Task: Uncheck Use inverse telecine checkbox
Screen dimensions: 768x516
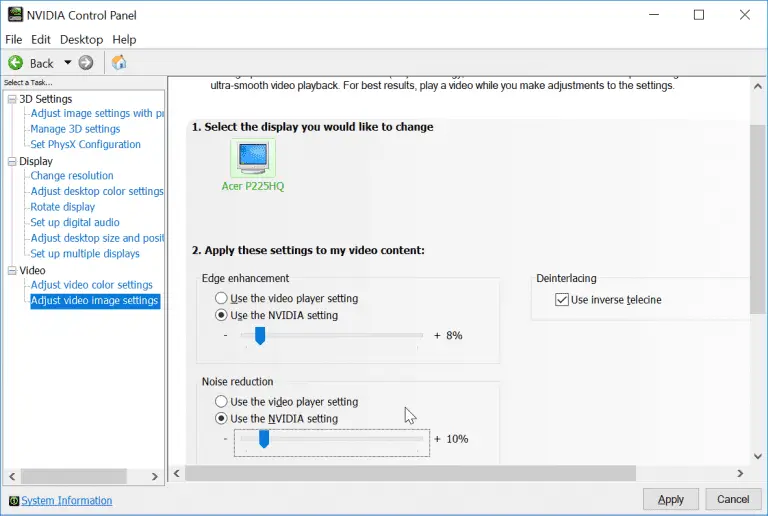Action: (x=562, y=300)
